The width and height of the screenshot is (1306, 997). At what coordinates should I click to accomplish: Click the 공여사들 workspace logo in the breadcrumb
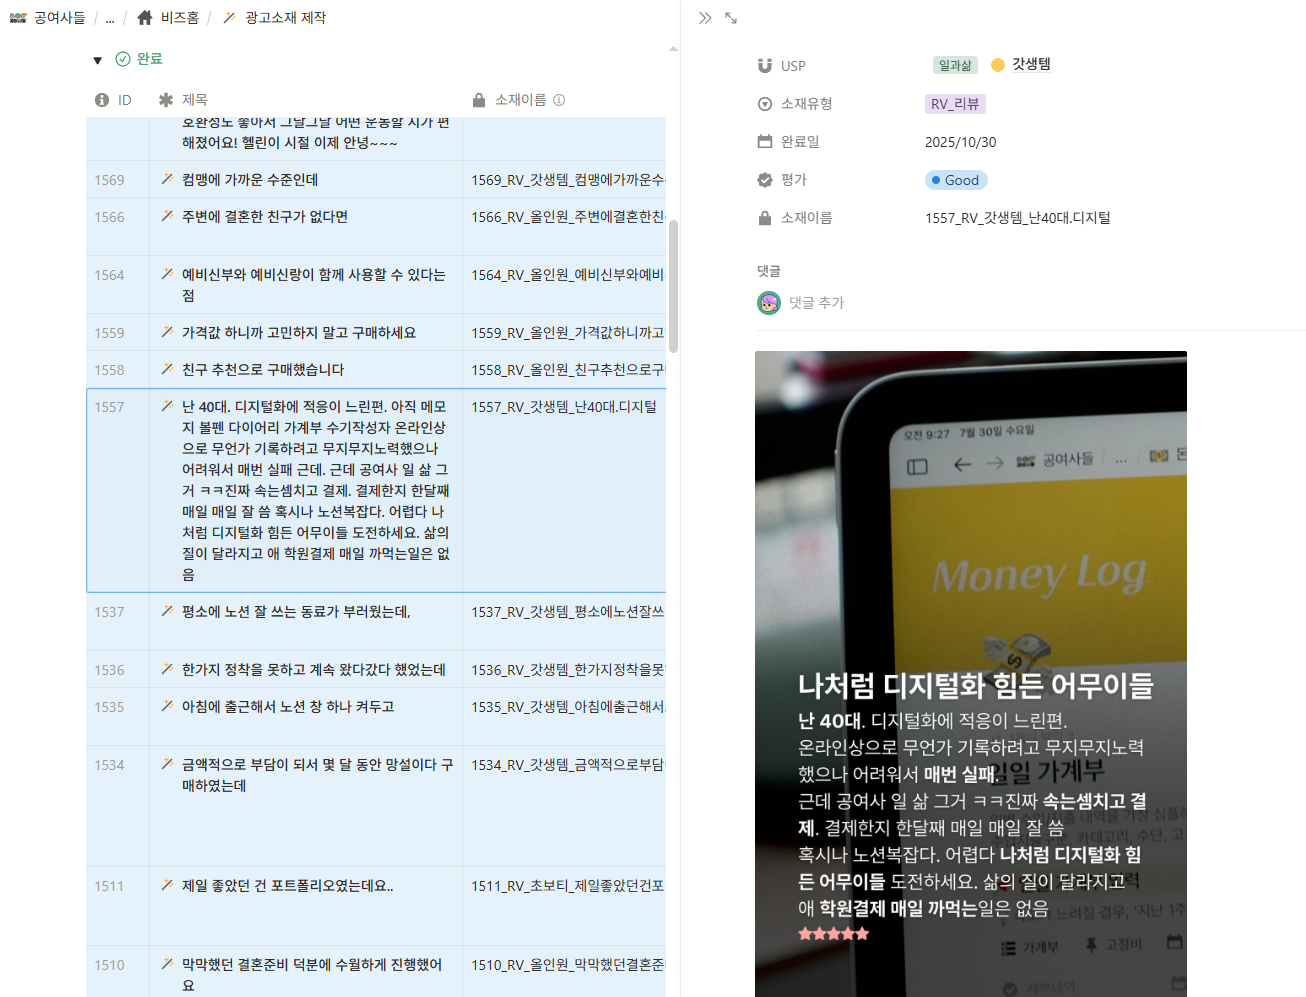(18, 18)
